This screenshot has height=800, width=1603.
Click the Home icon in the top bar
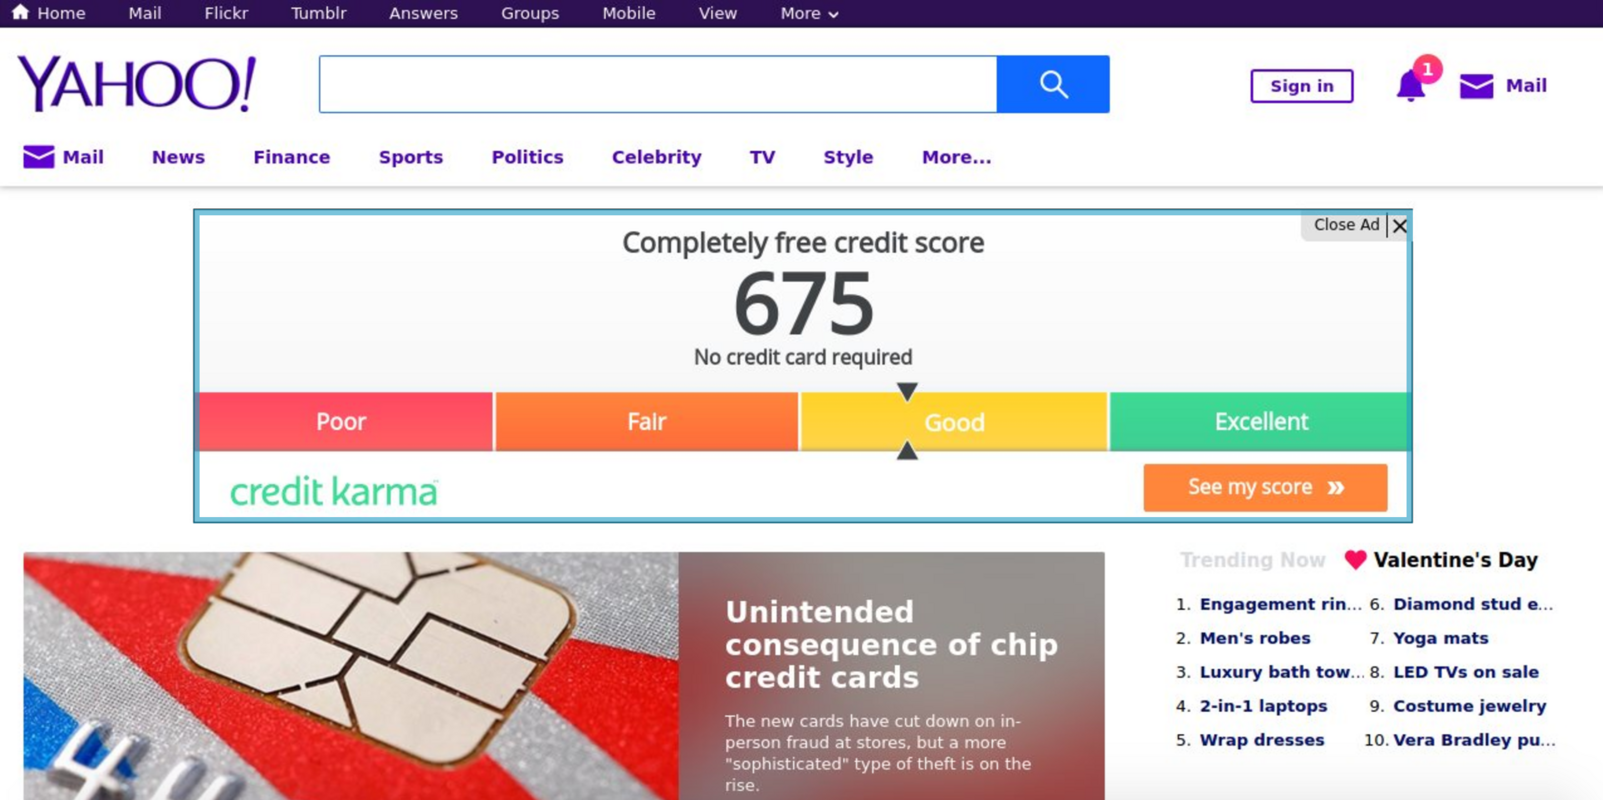click(x=20, y=12)
